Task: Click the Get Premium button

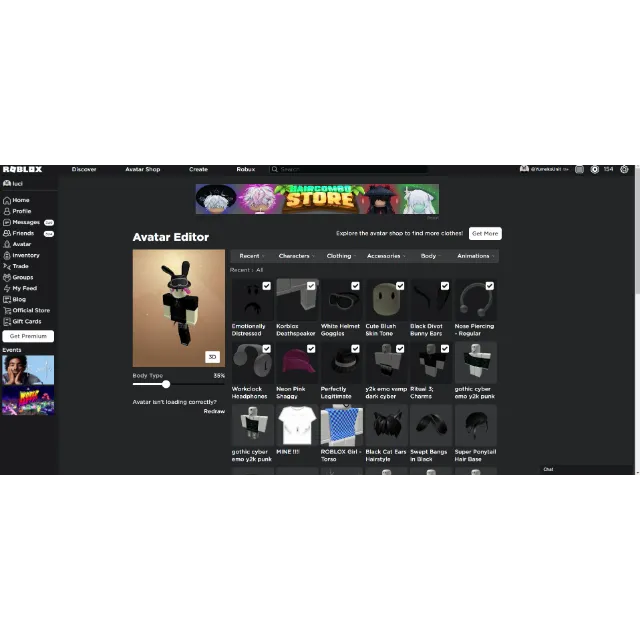Action: [28, 336]
